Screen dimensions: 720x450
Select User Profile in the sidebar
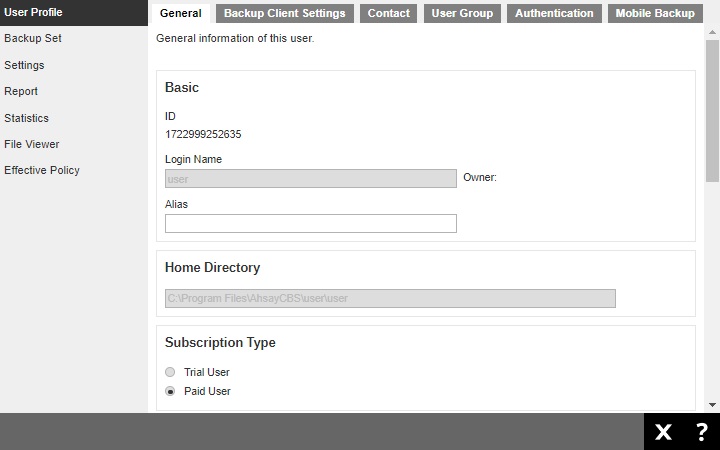[x=33, y=12]
